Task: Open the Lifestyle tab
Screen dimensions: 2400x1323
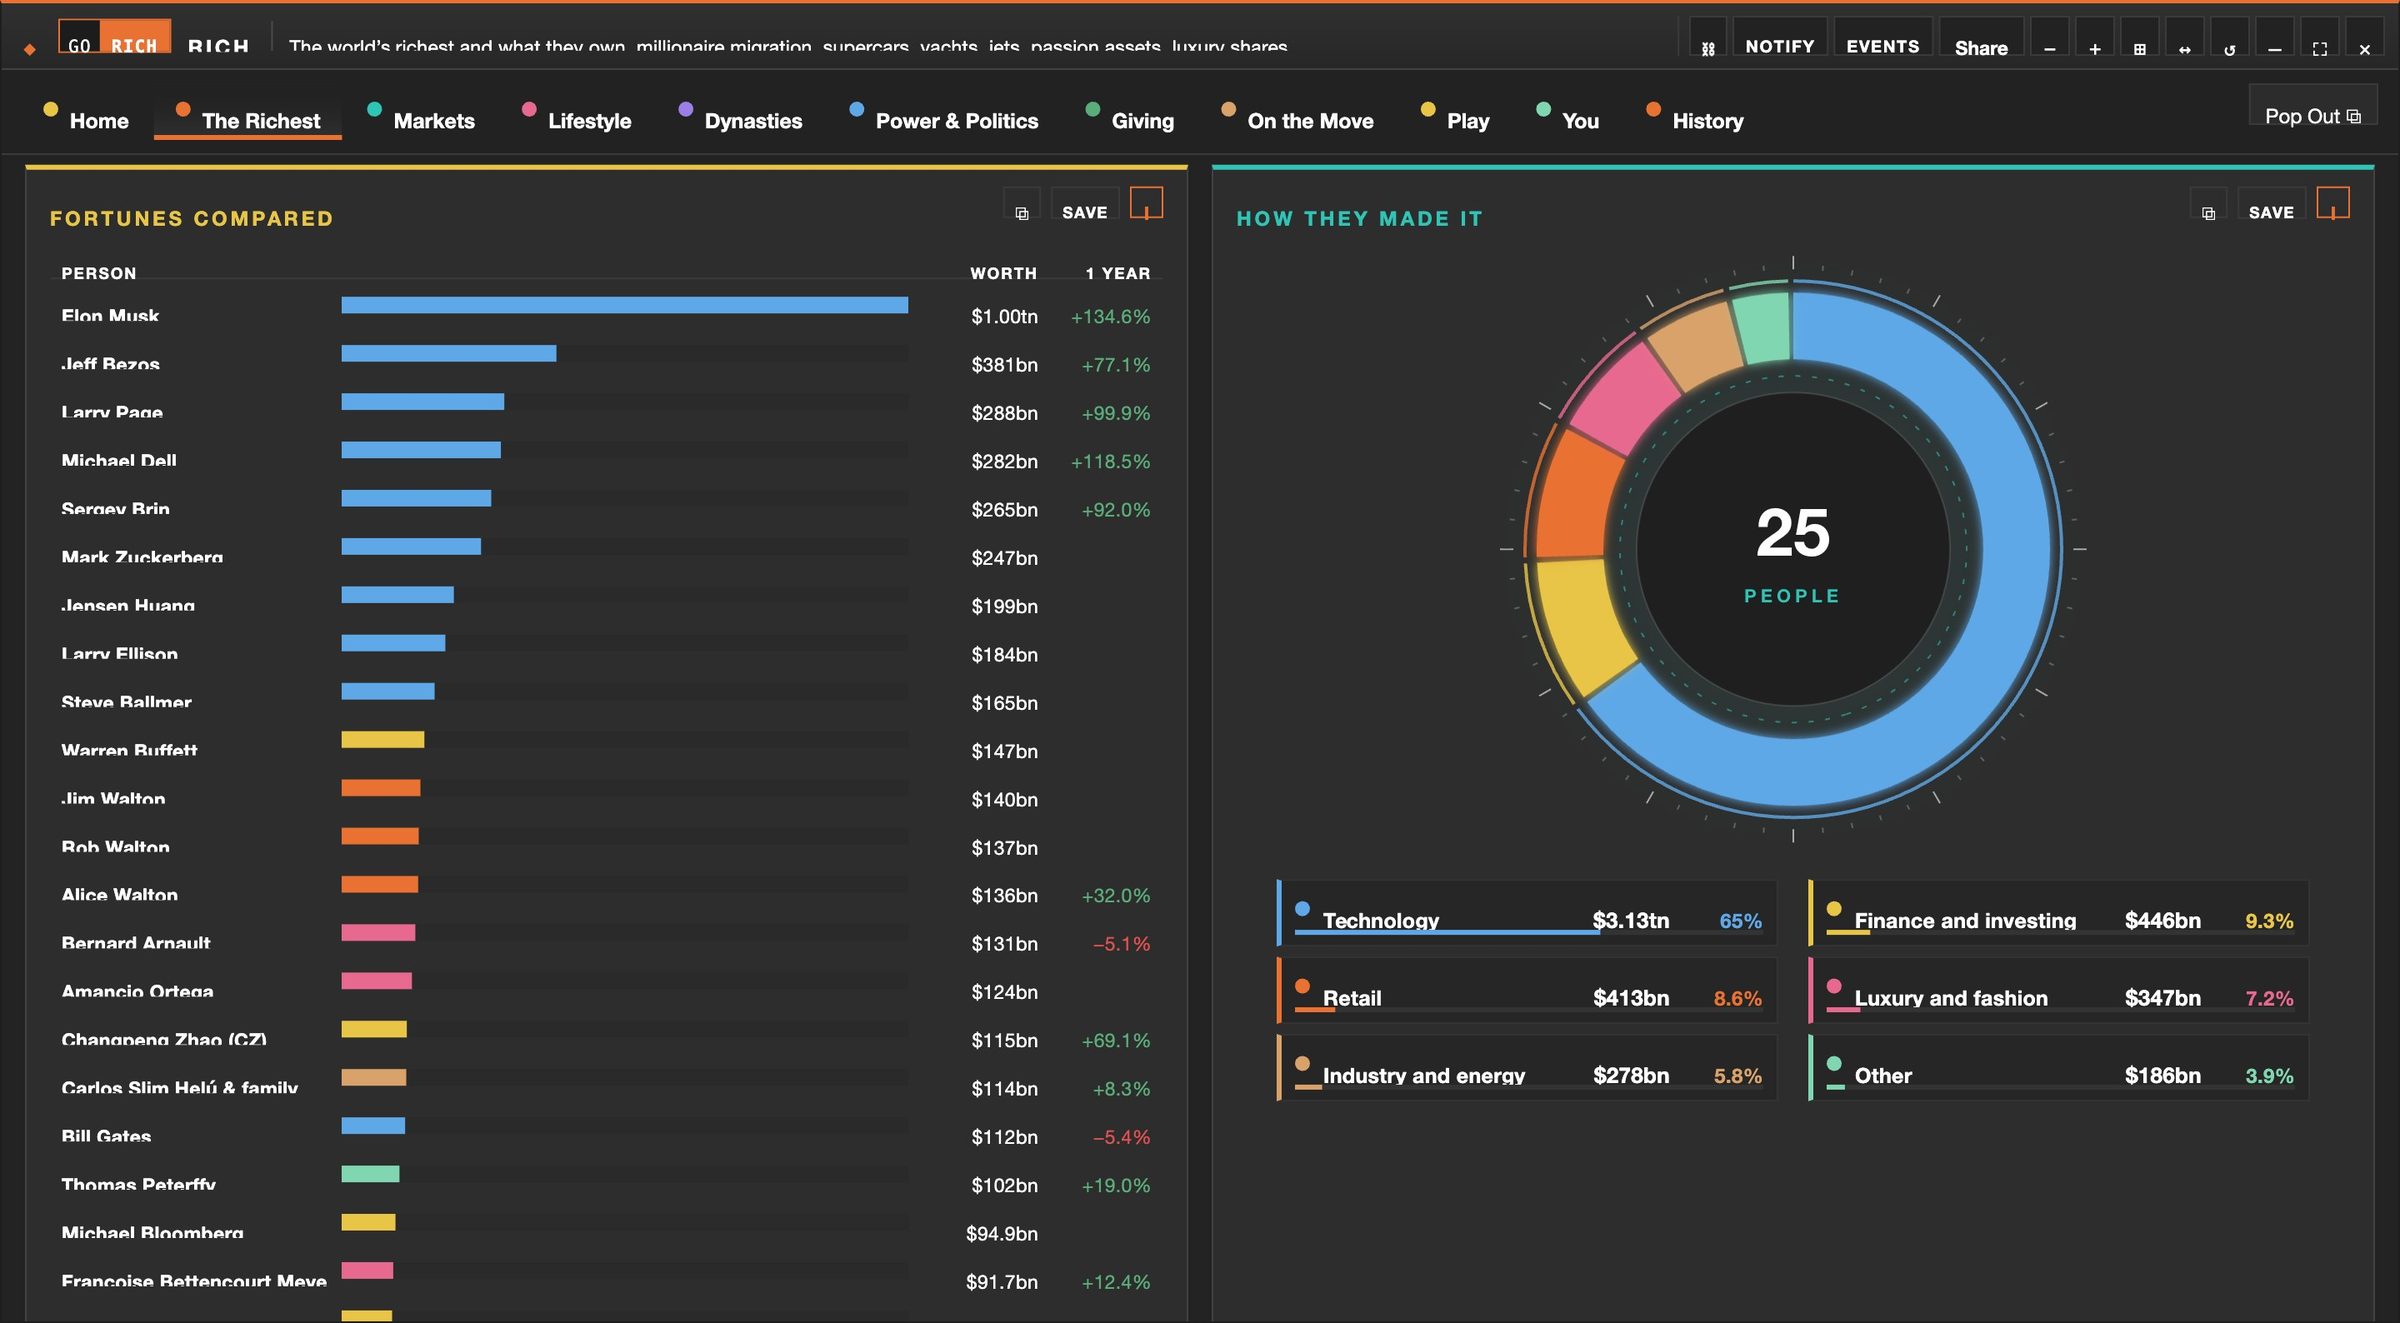Action: click(577, 119)
